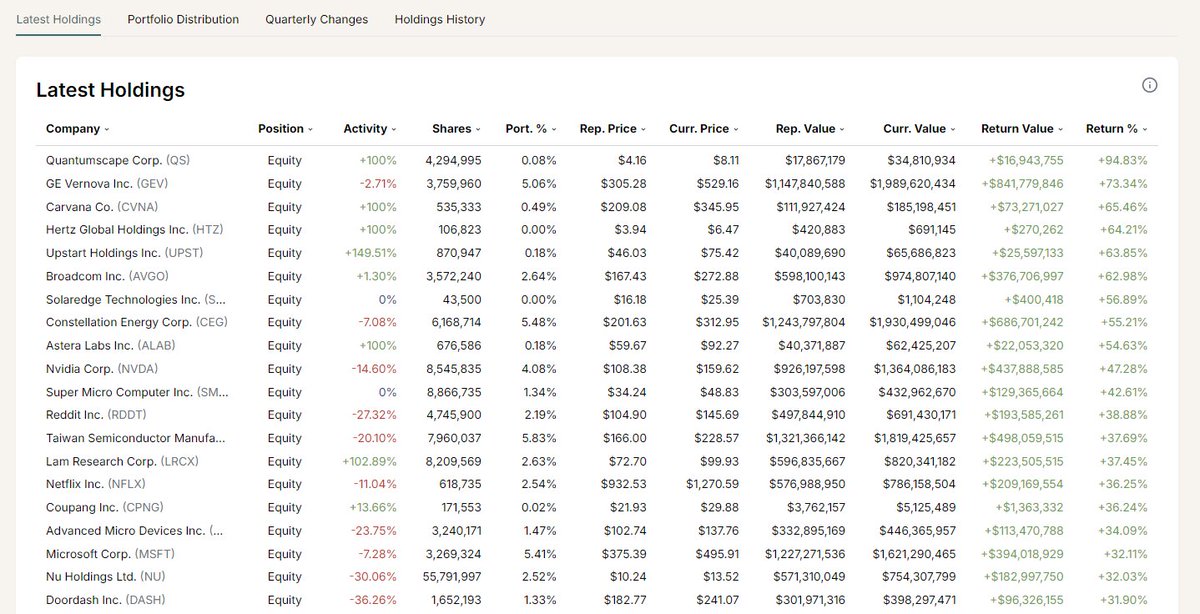Click GE Vernova activity value -2.71%

click(x=378, y=184)
